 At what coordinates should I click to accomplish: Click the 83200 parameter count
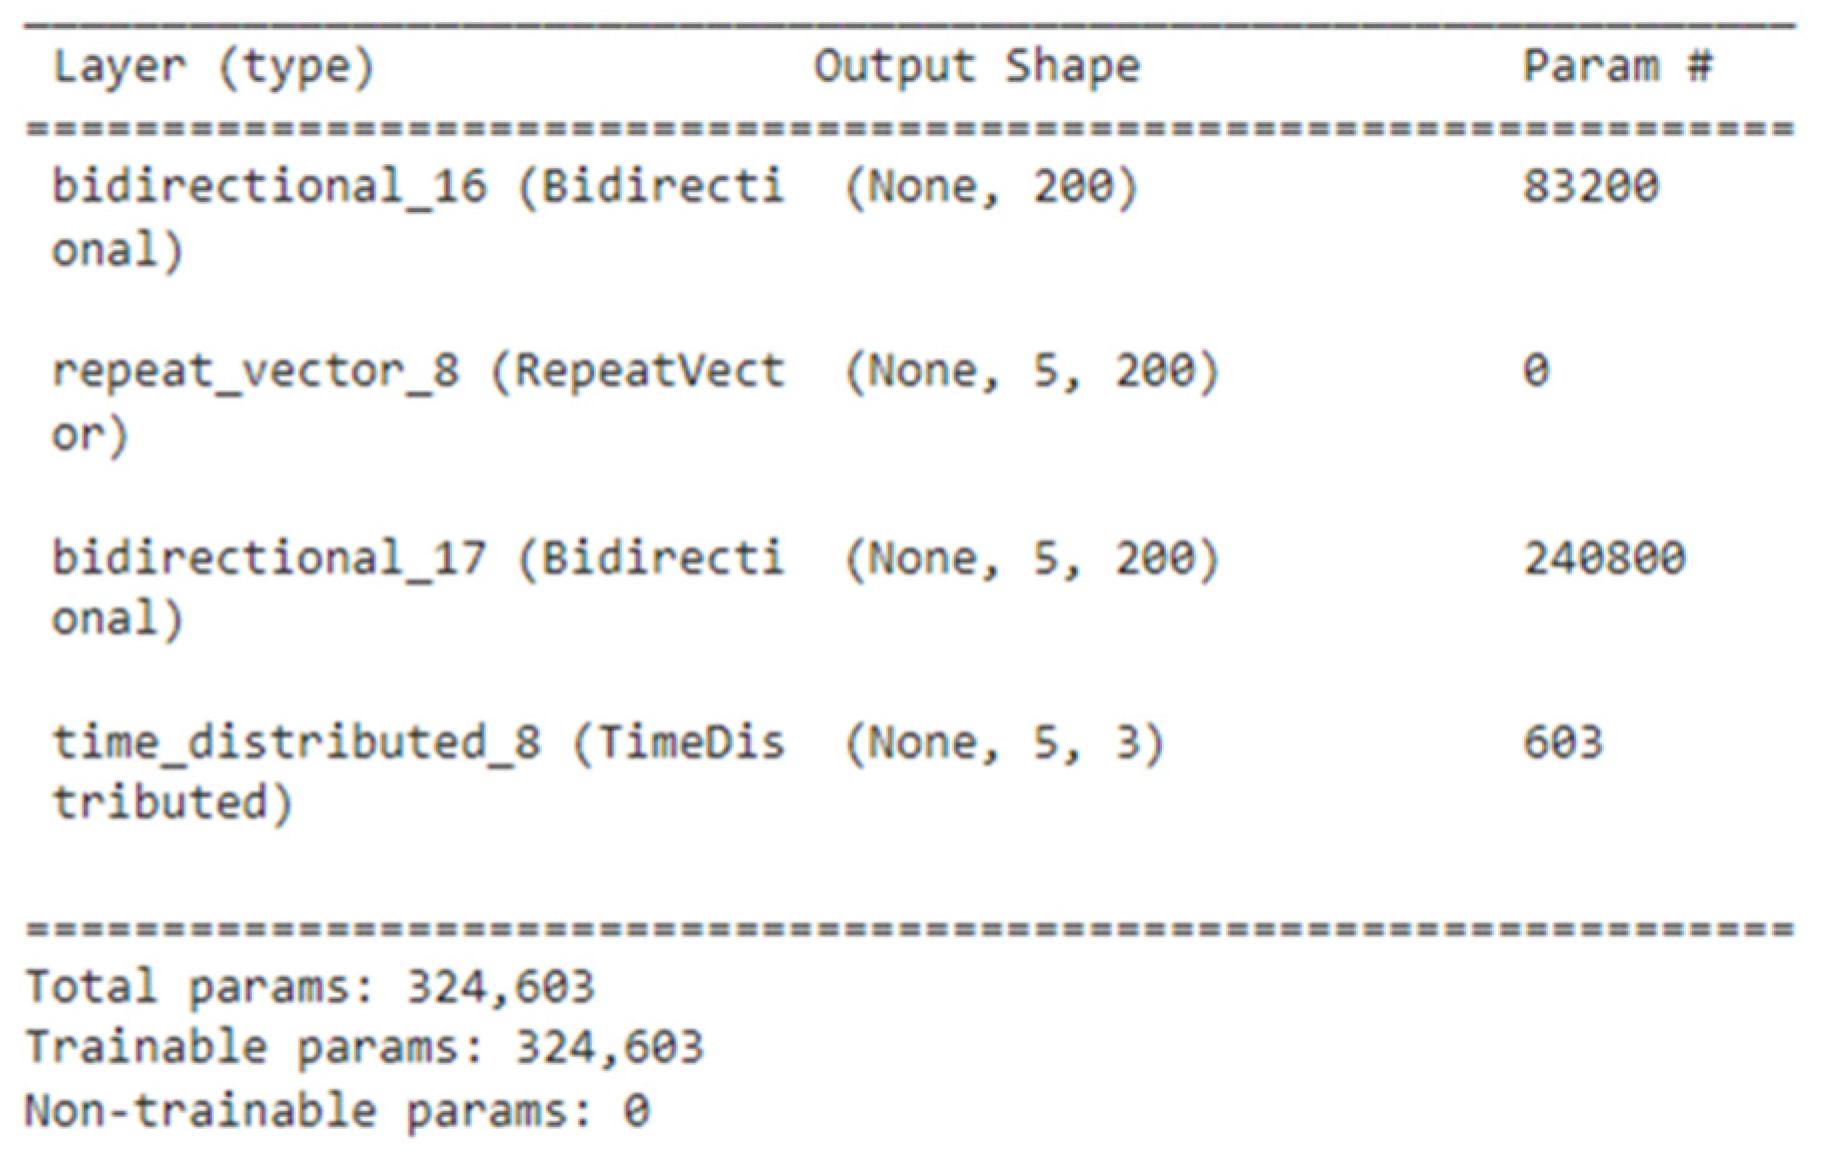point(1590,187)
